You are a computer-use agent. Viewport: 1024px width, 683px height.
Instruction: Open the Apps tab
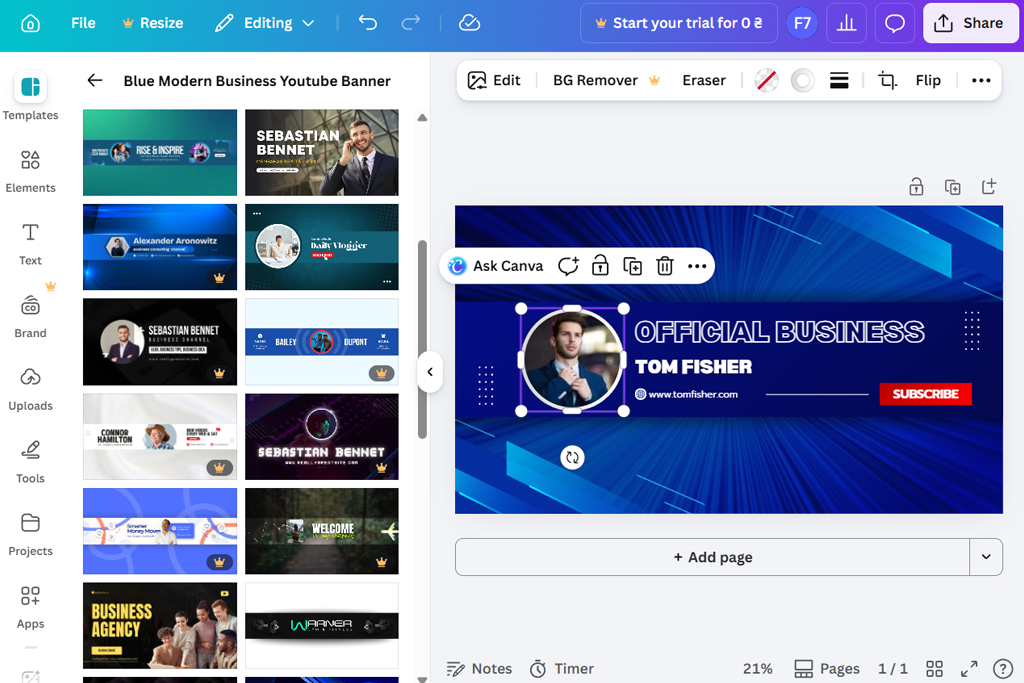click(30, 607)
